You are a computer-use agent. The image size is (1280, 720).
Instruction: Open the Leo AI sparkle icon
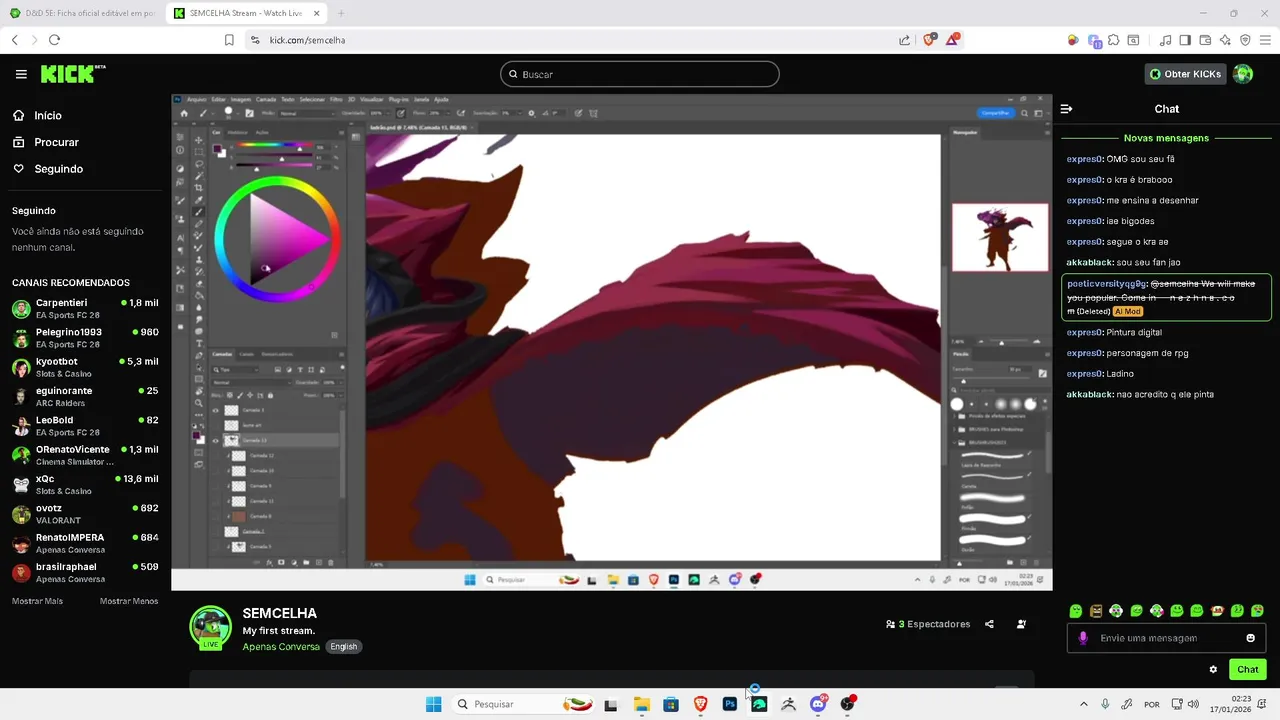pyautogui.click(x=1225, y=40)
